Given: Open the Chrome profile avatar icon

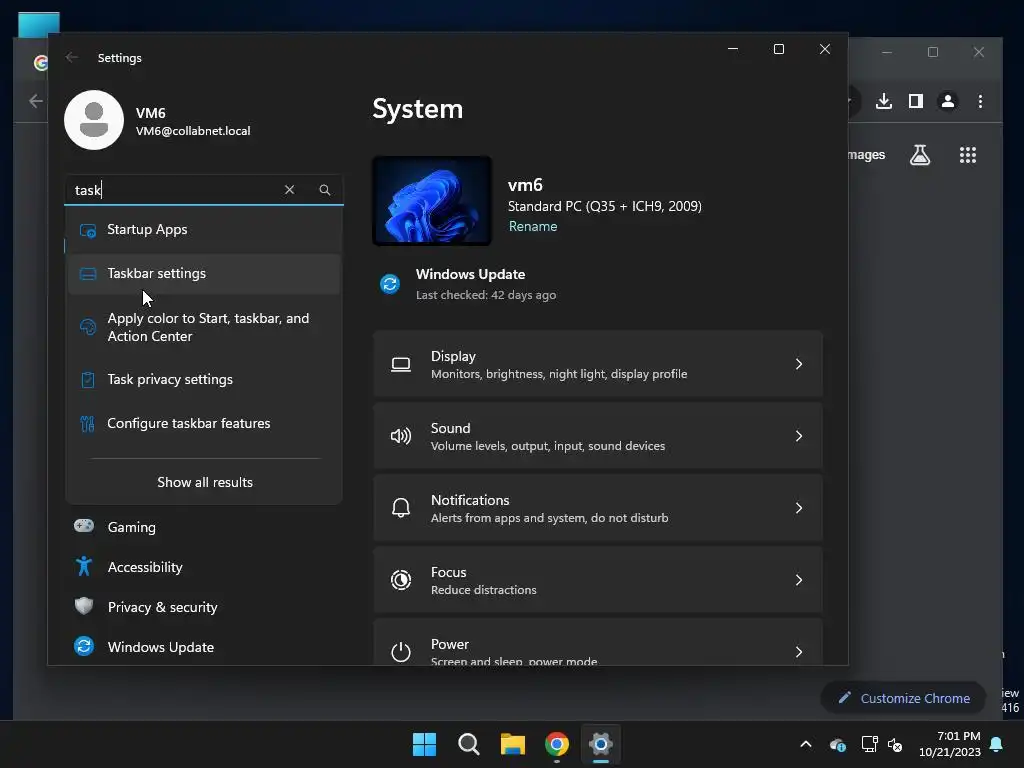Looking at the screenshot, I should click(x=948, y=101).
